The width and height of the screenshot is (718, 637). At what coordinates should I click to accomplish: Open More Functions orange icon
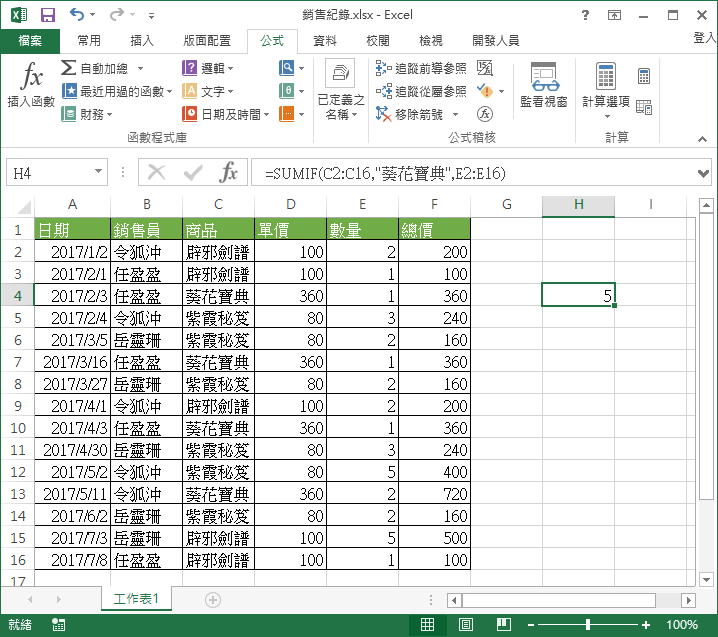click(x=287, y=114)
